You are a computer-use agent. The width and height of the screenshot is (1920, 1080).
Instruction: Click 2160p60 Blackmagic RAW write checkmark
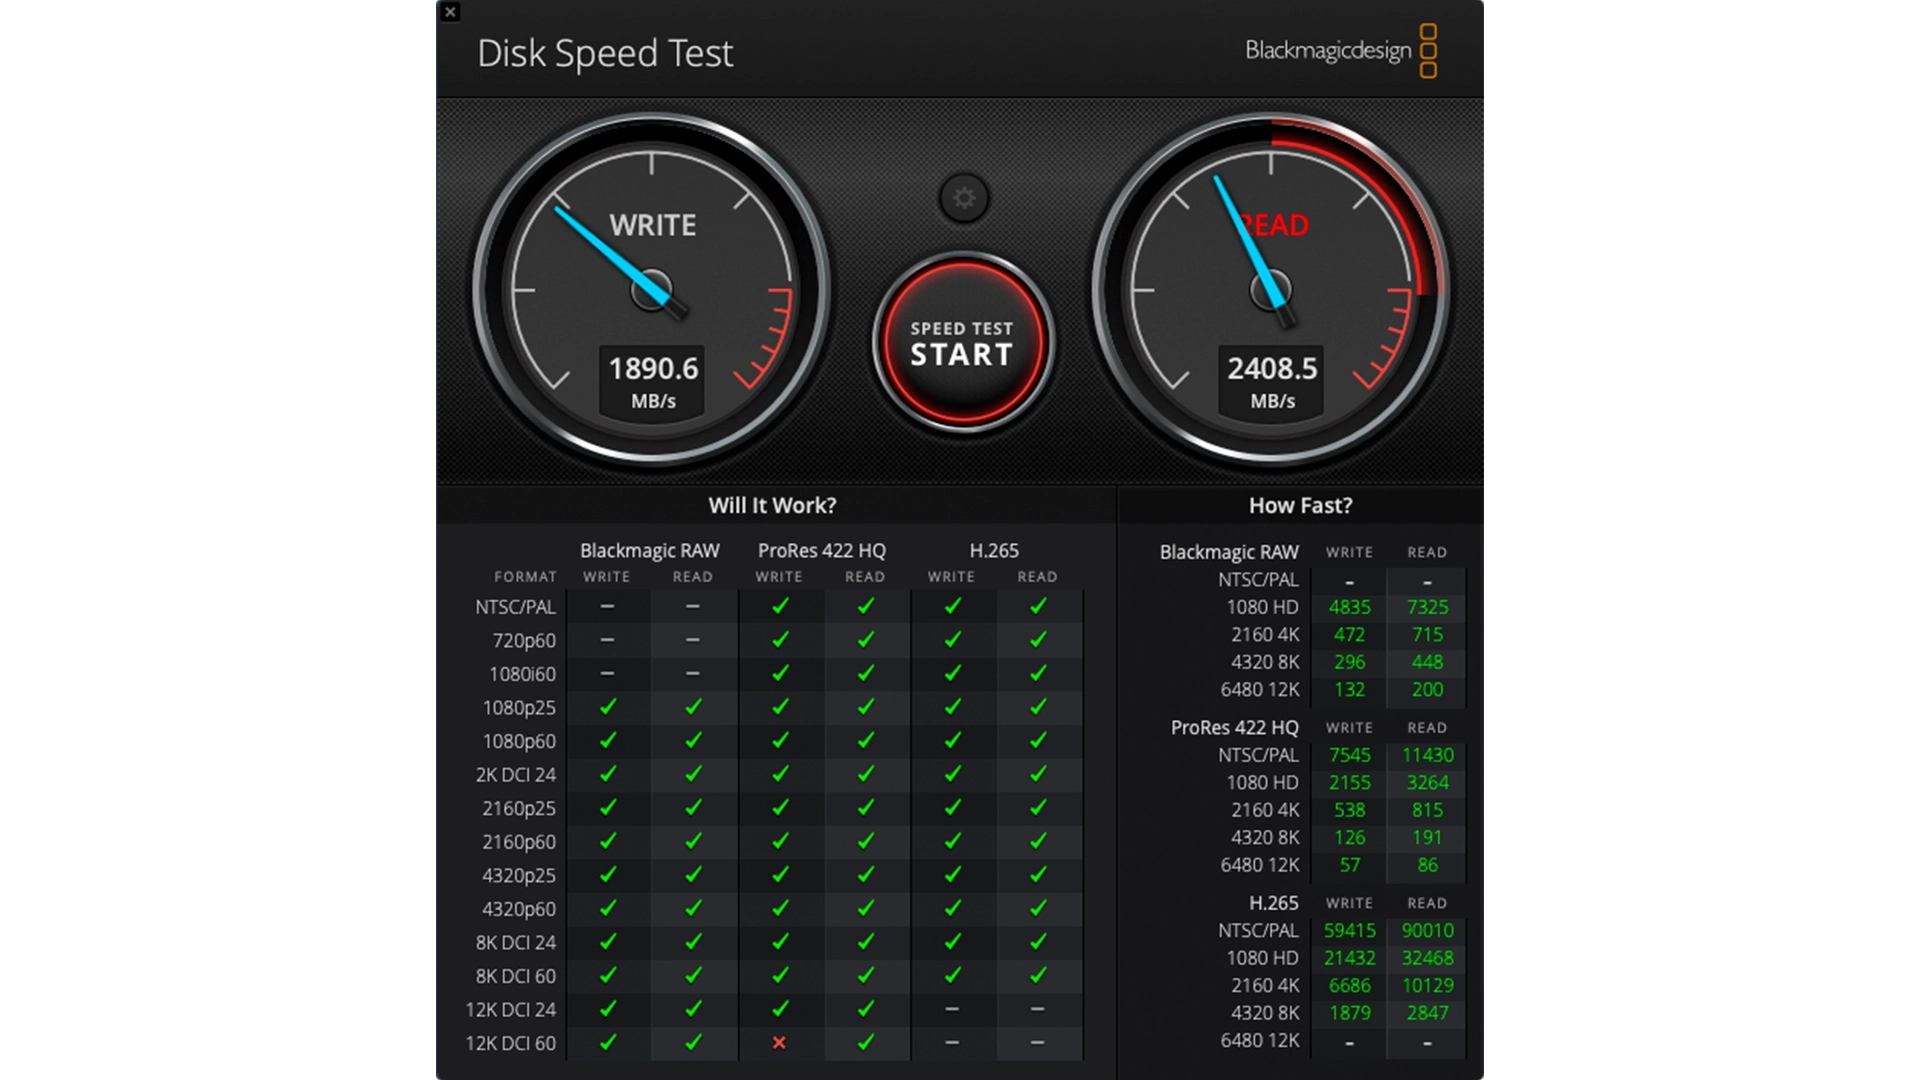607,841
